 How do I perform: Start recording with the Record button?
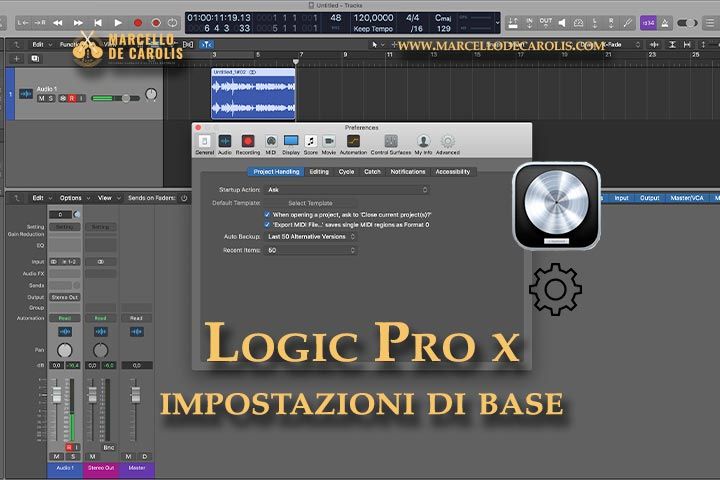(x=137, y=23)
